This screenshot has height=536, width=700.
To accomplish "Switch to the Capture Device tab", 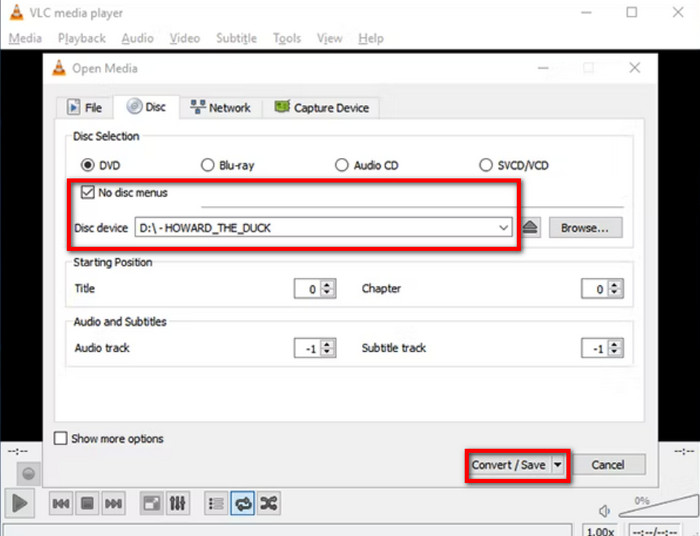I will (x=321, y=108).
